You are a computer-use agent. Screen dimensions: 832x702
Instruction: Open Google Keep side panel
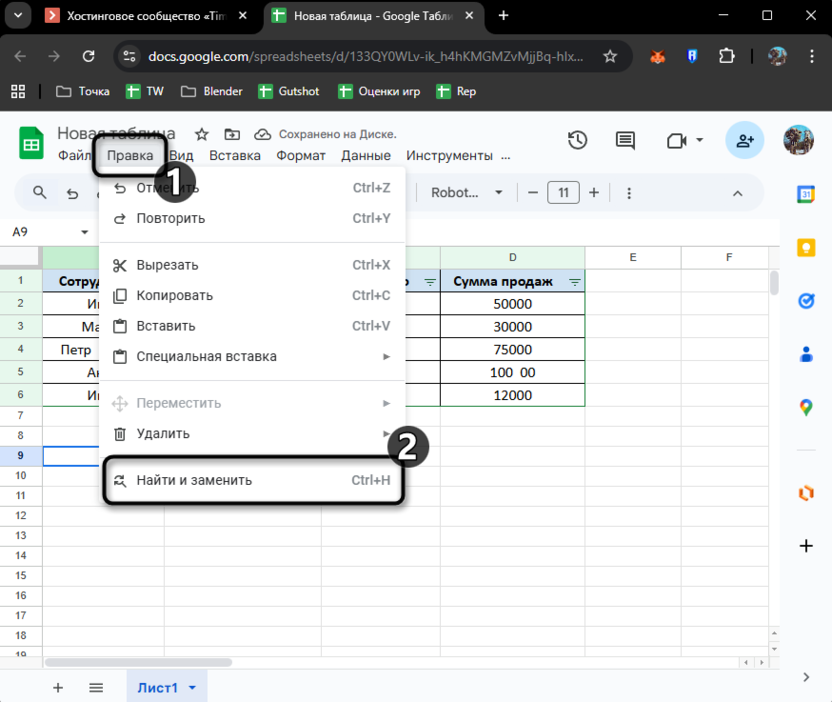tap(806, 247)
